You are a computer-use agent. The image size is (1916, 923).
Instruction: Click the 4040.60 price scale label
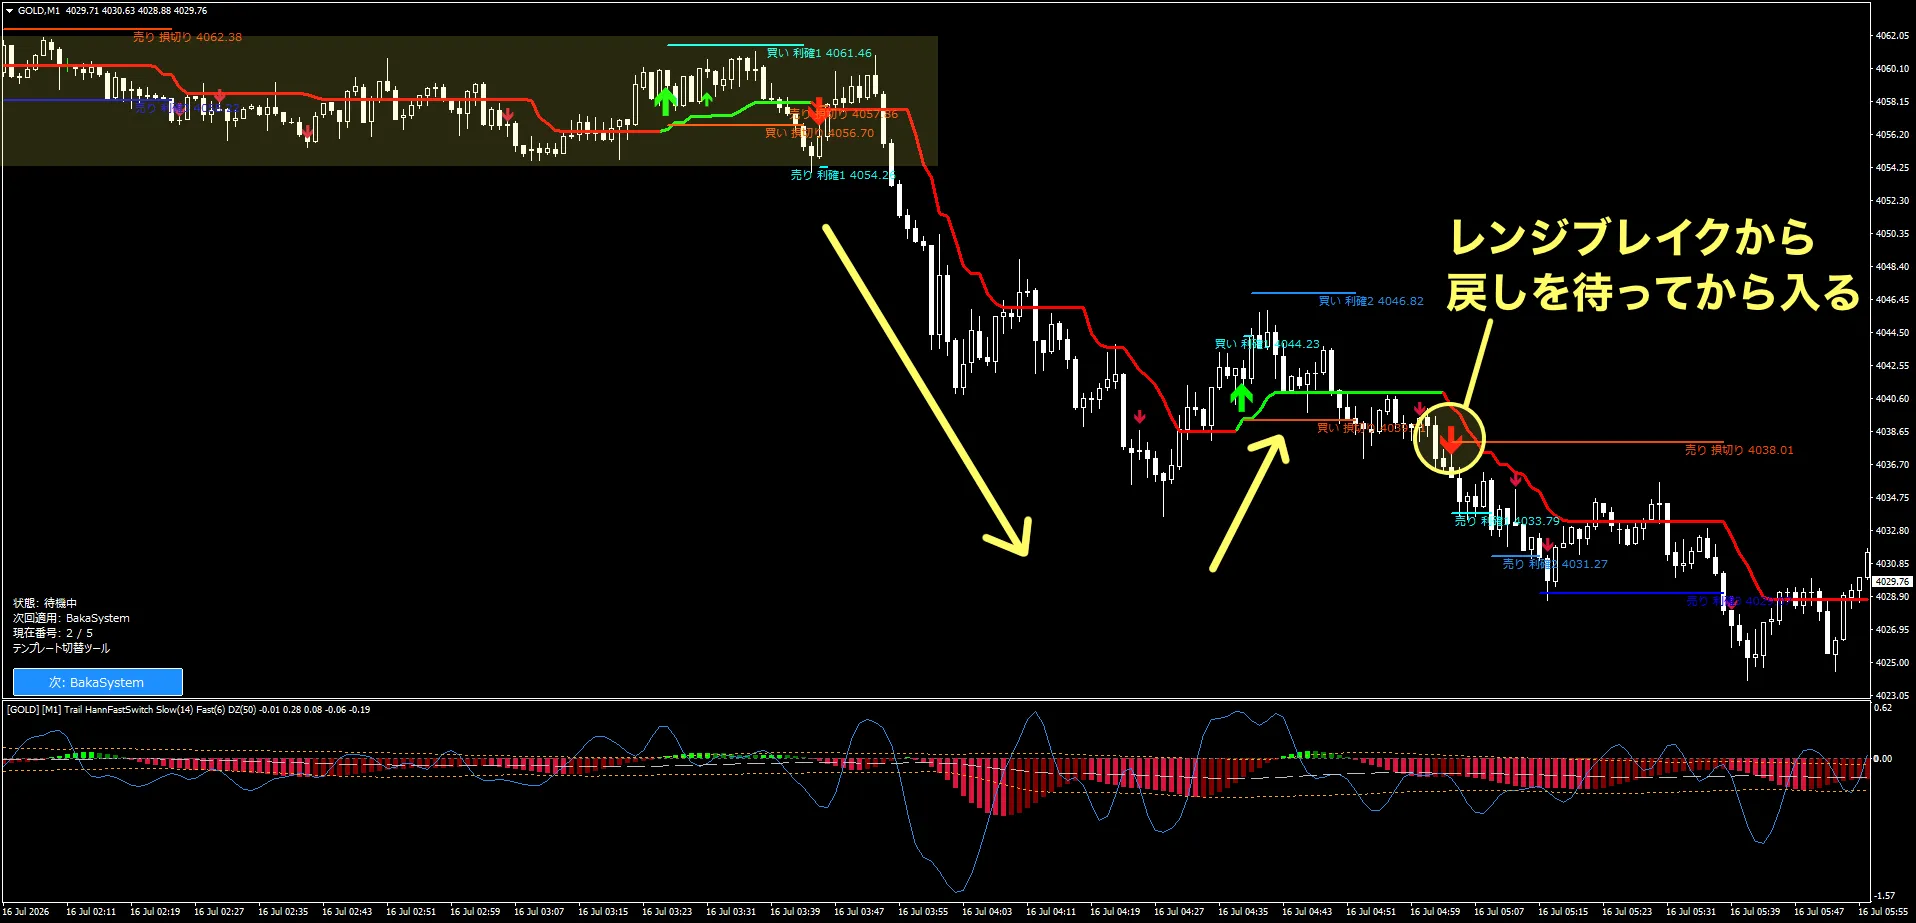click(x=1892, y=398)
